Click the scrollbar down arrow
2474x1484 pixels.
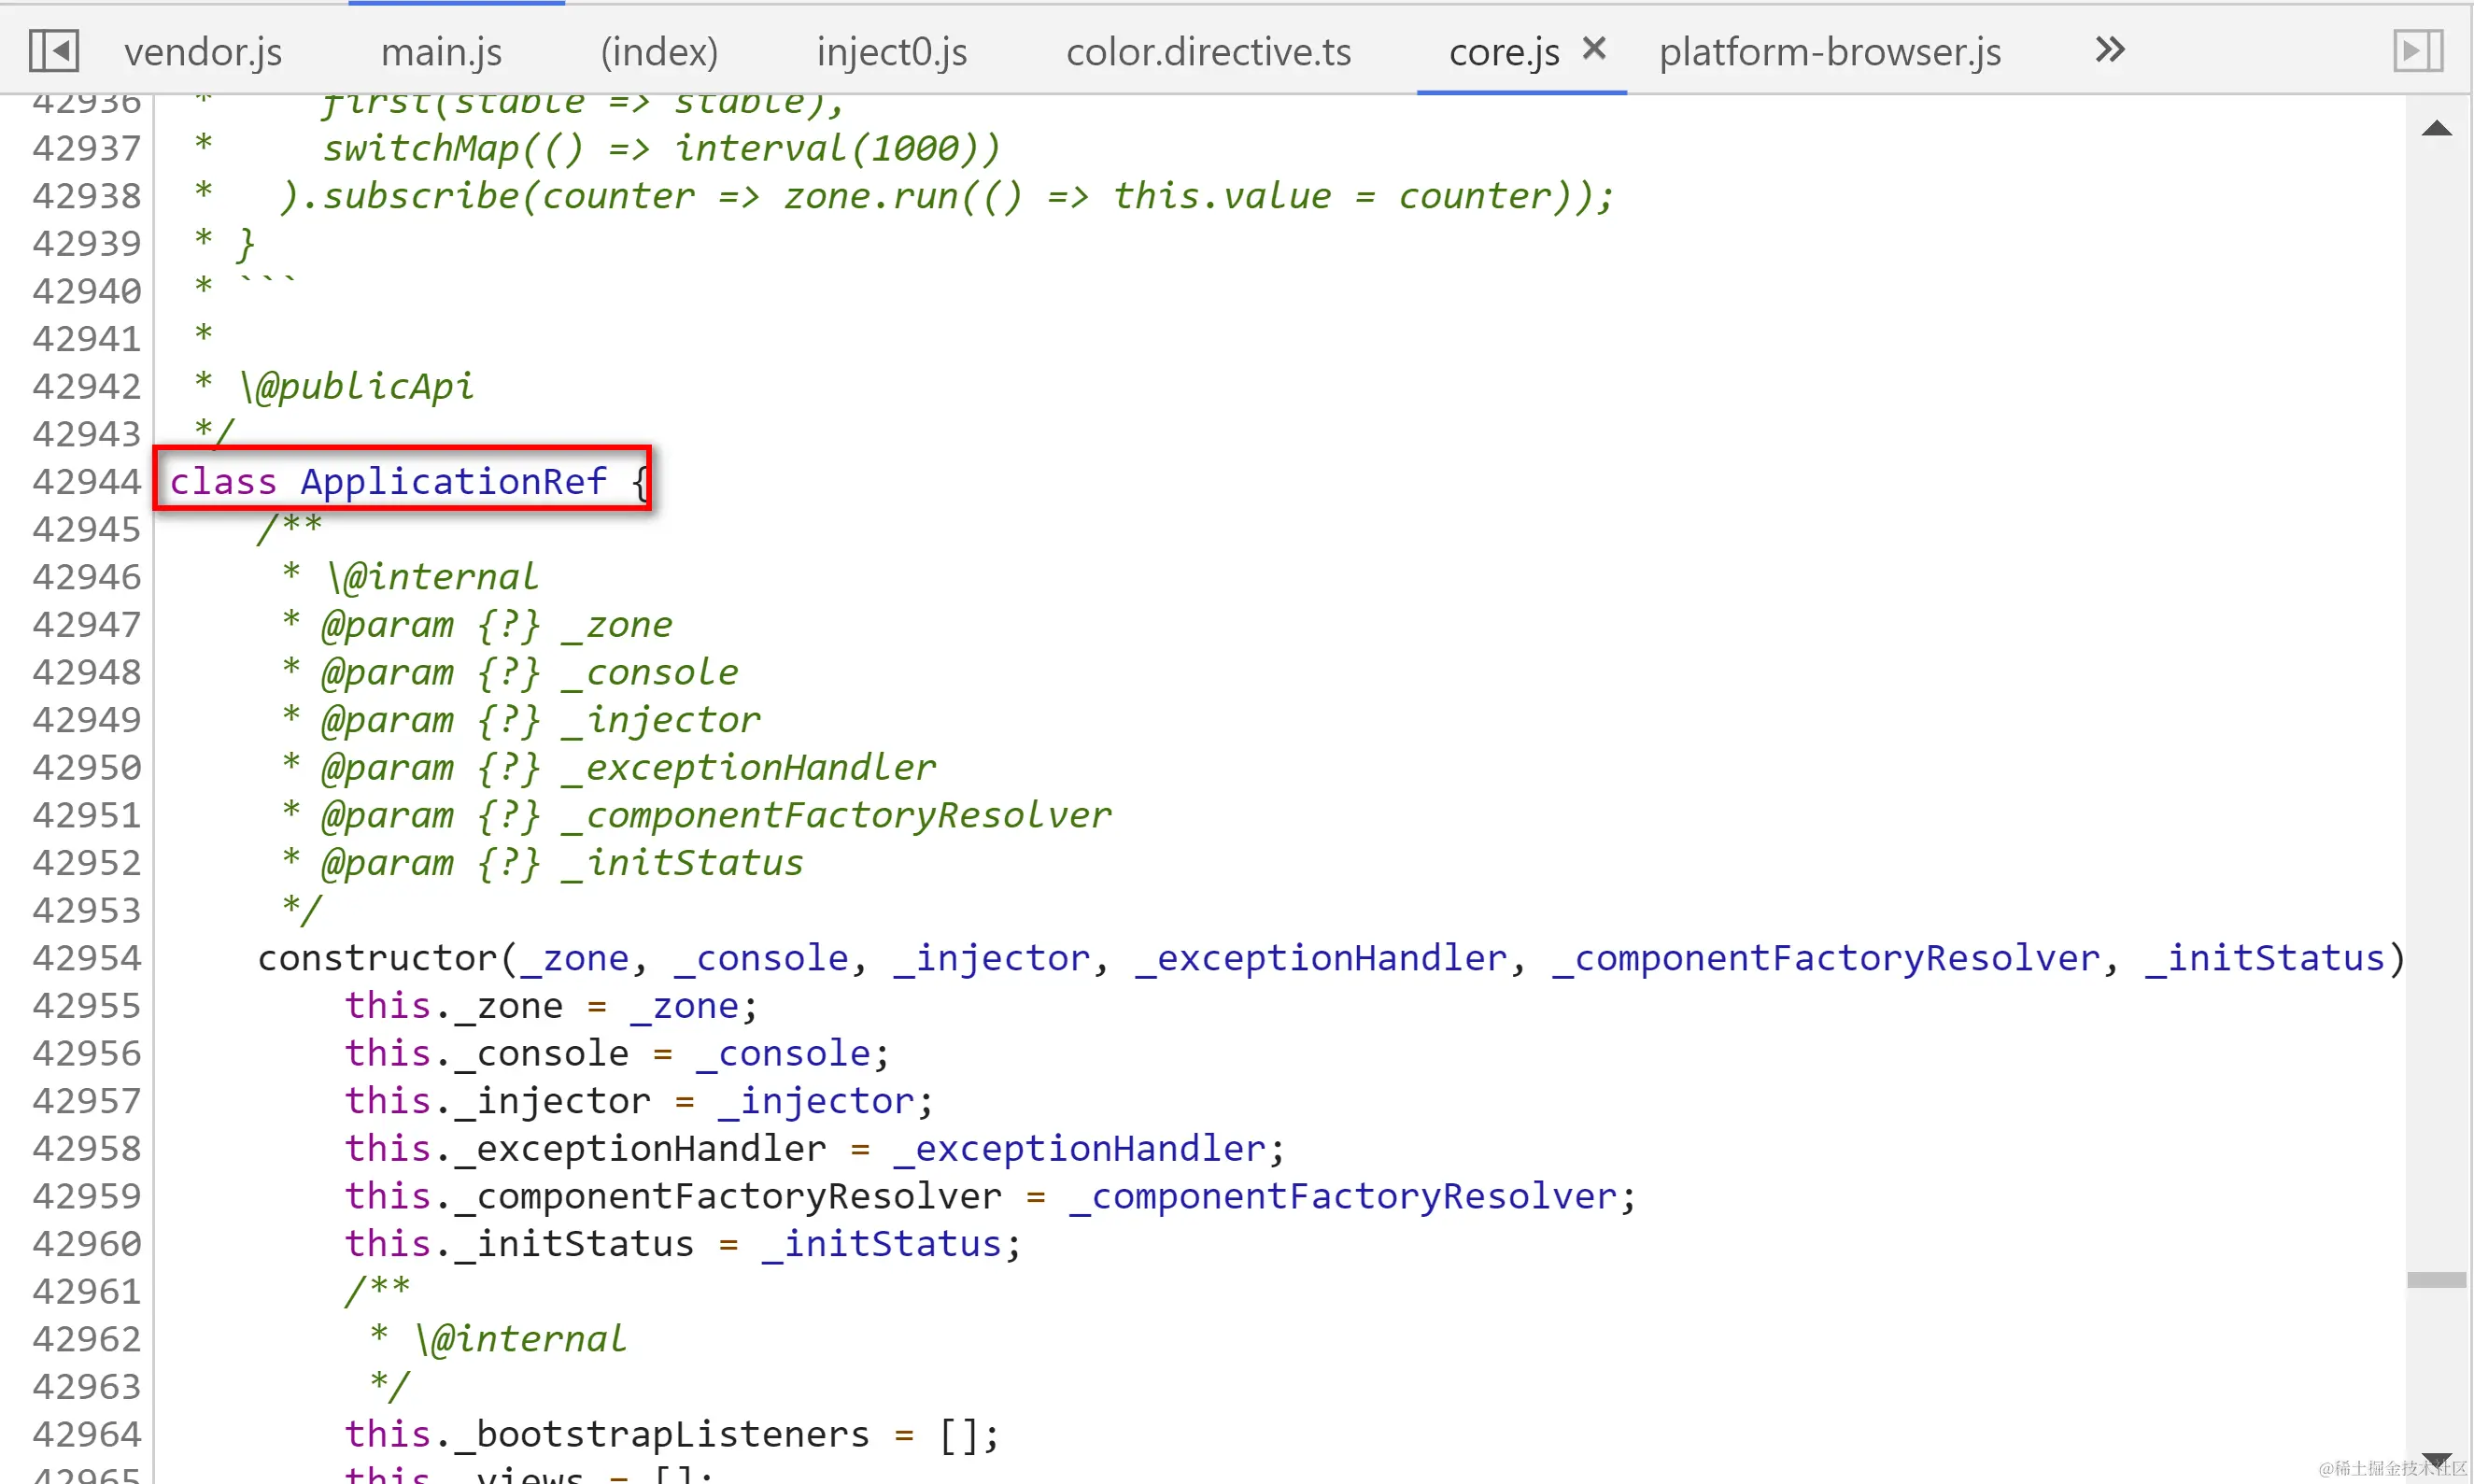click(x=2436, y=1460)
